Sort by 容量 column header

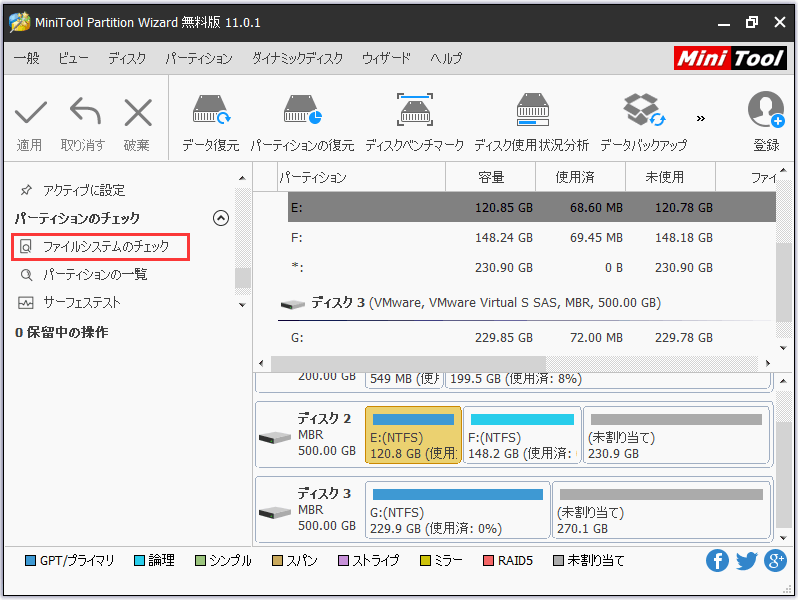tap(491, 177)
